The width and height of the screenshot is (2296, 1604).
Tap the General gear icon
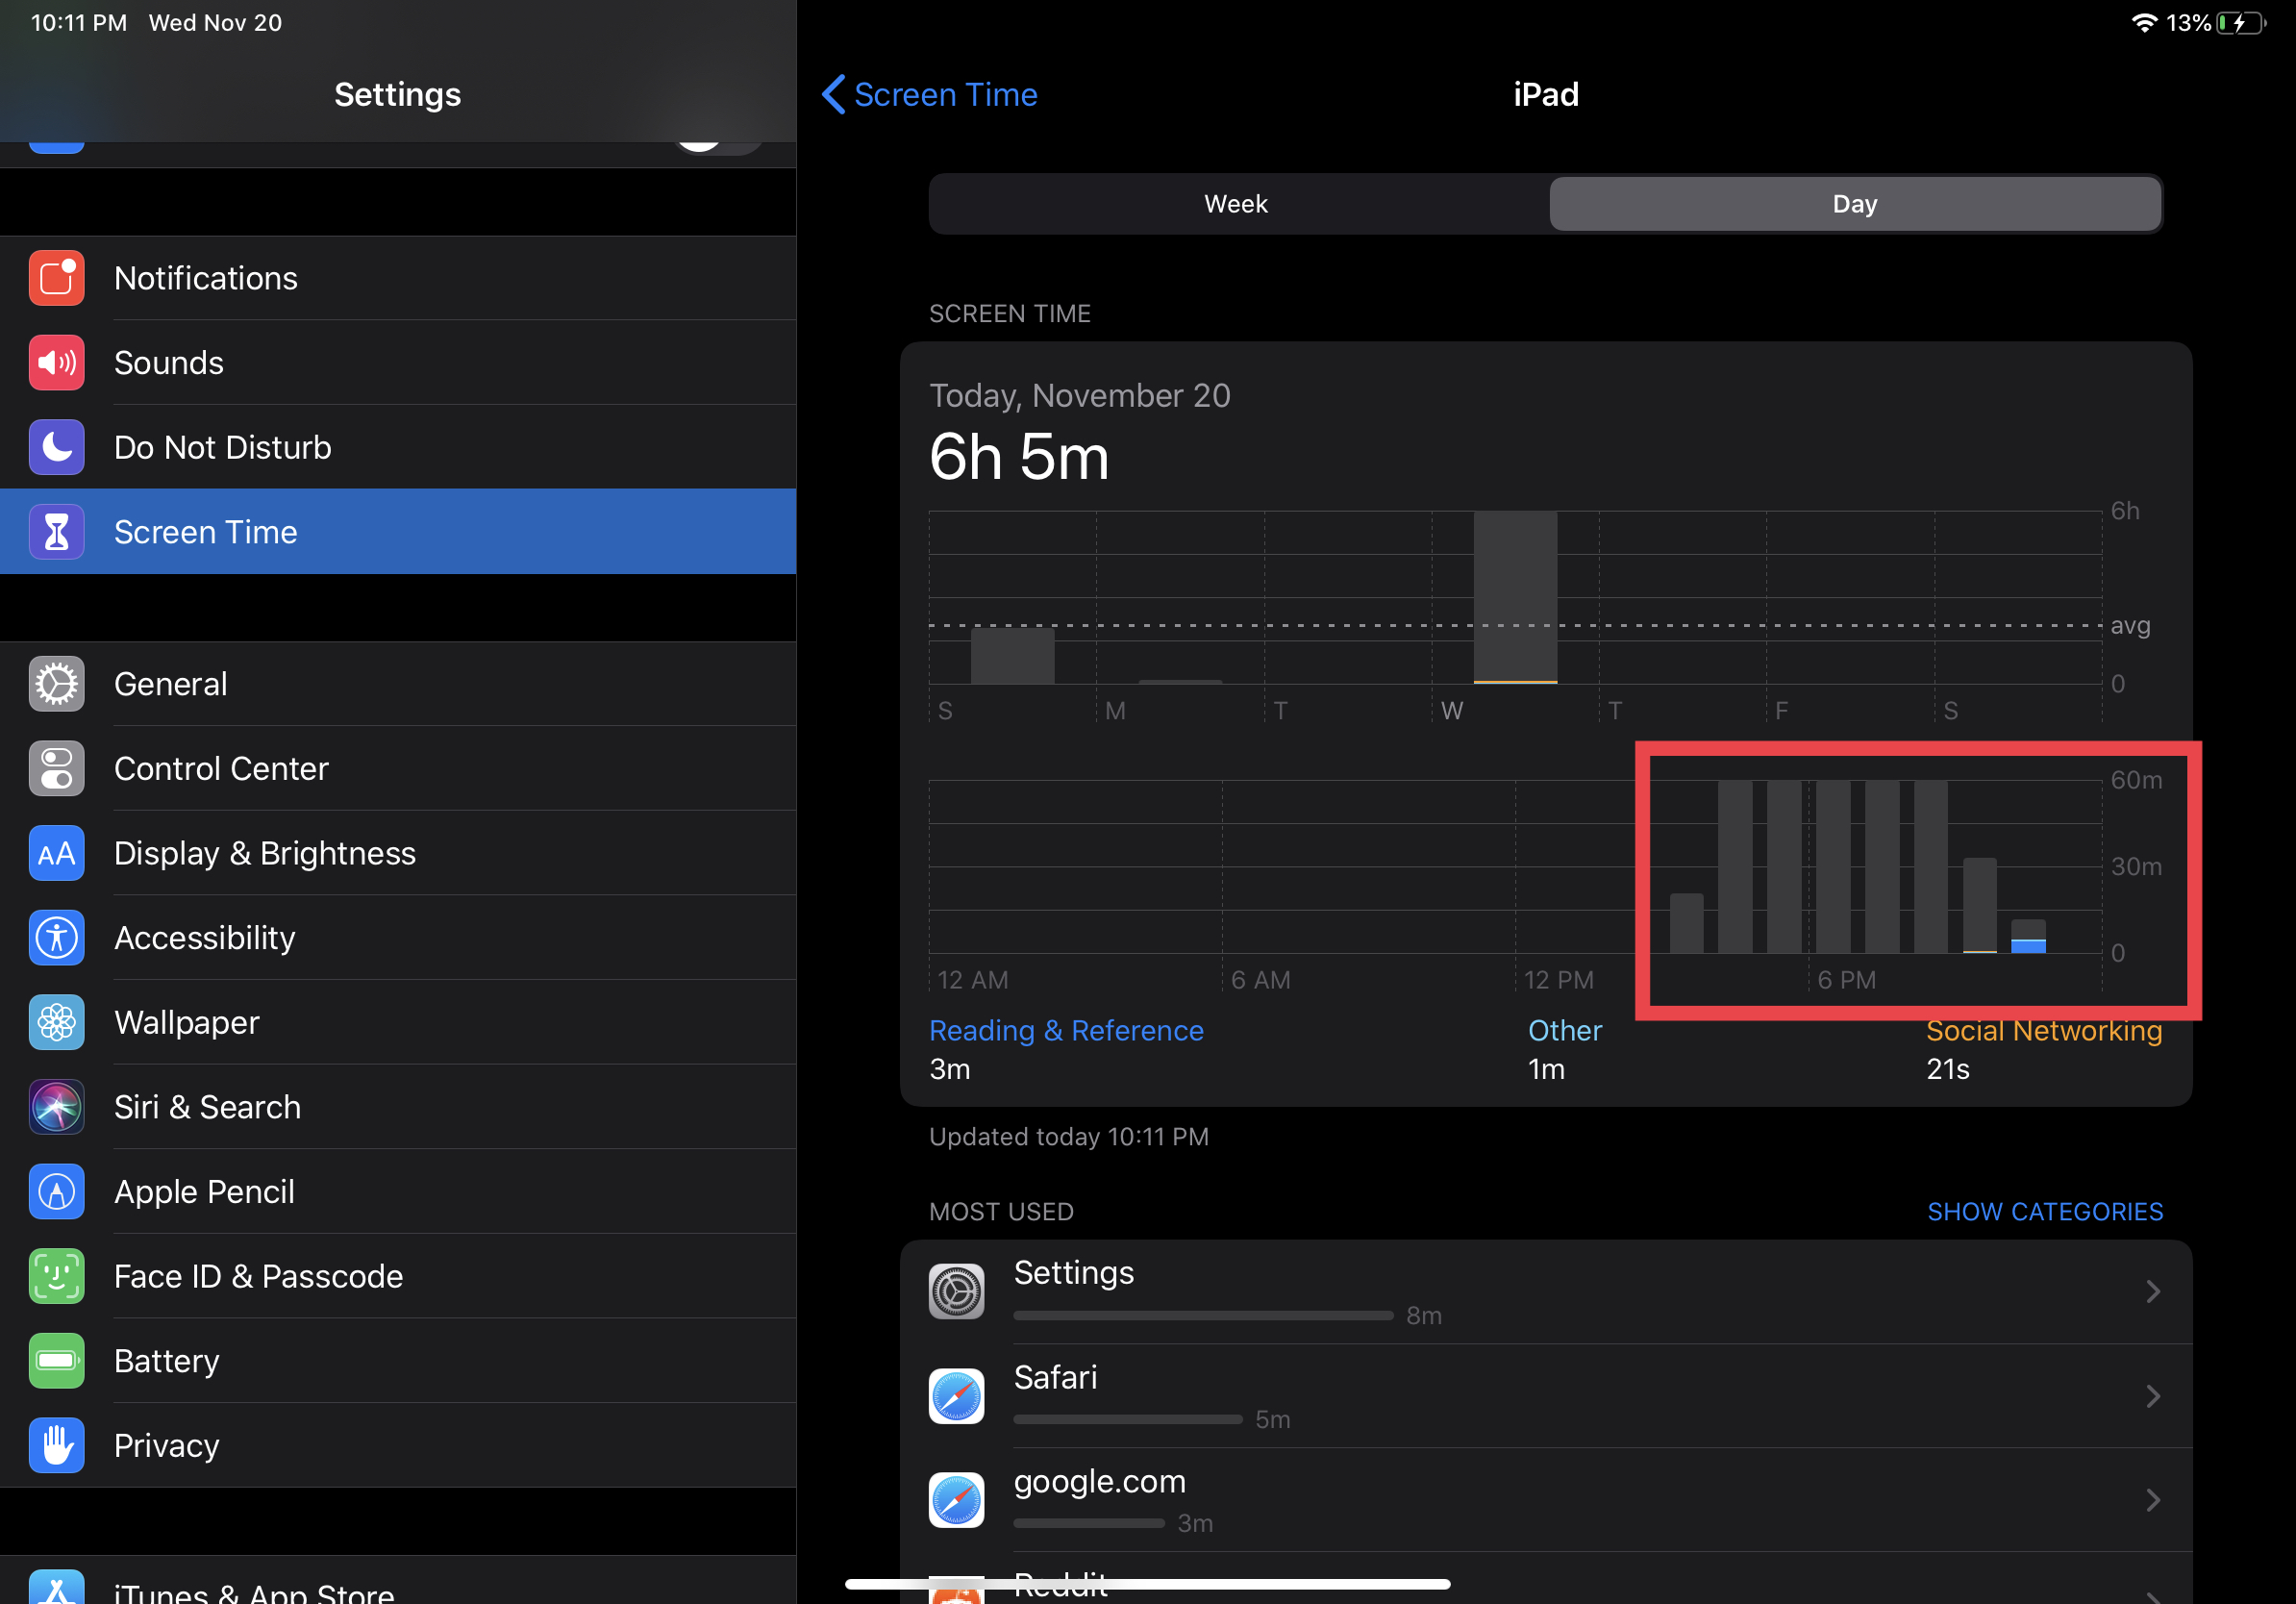point(56,684)
